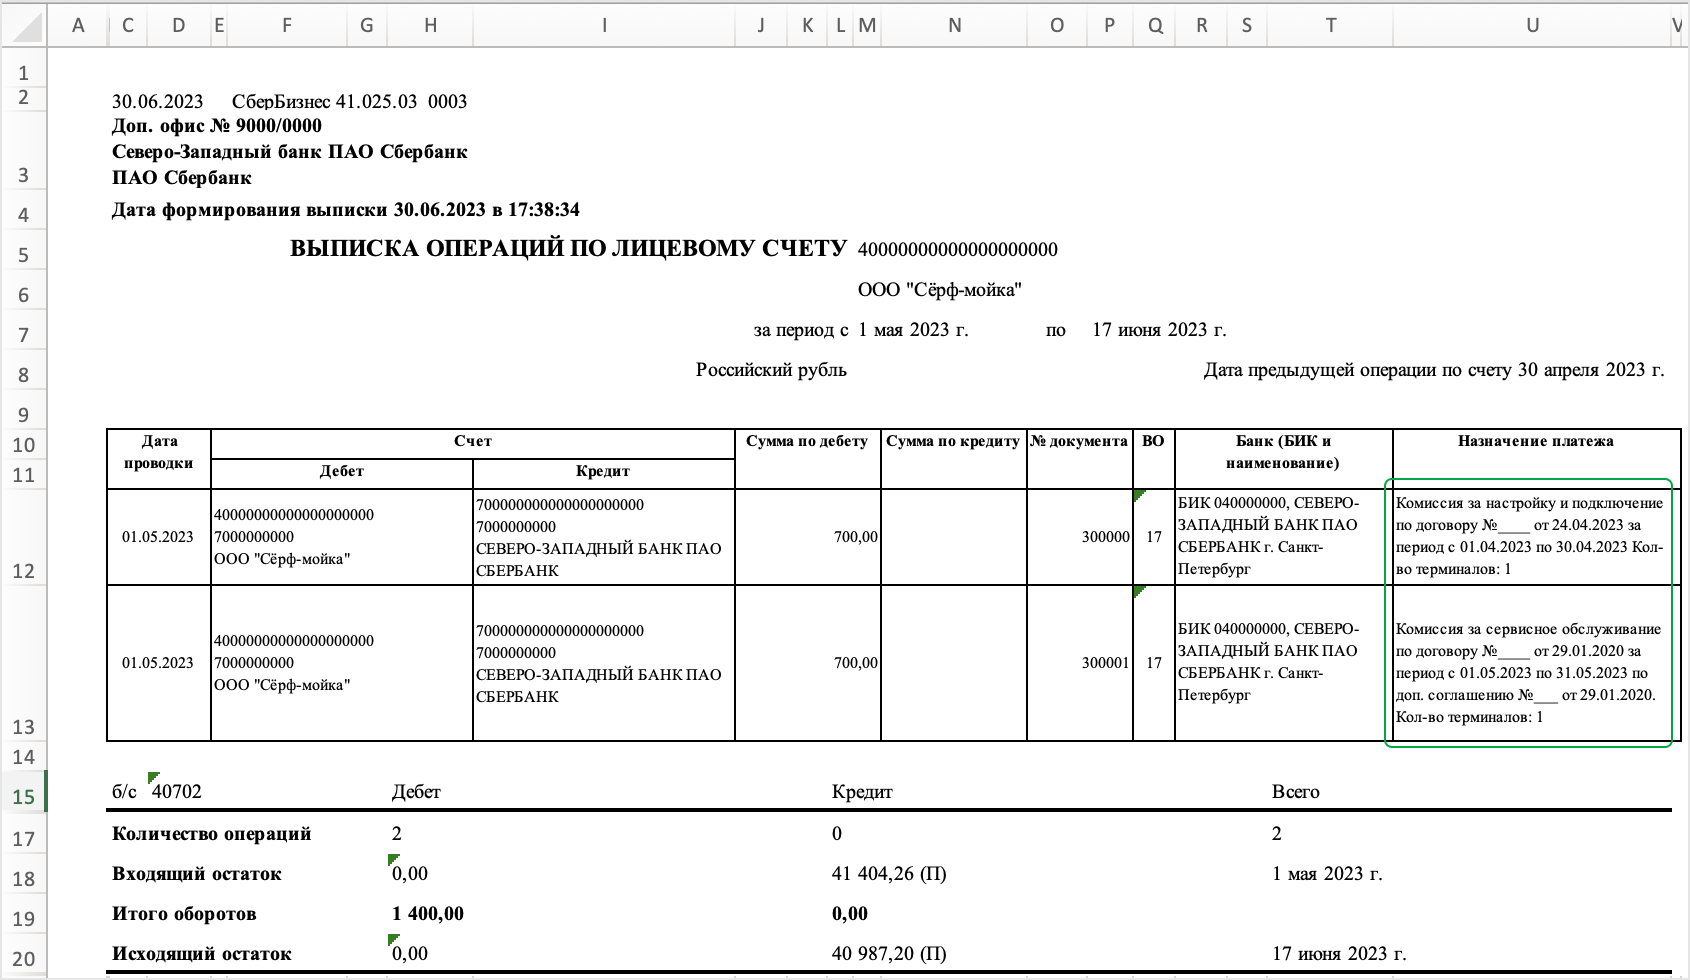Select the 'Сумма по дебету' header cell
Viewport: 1690px width, 980px height.
click(807, 441)
